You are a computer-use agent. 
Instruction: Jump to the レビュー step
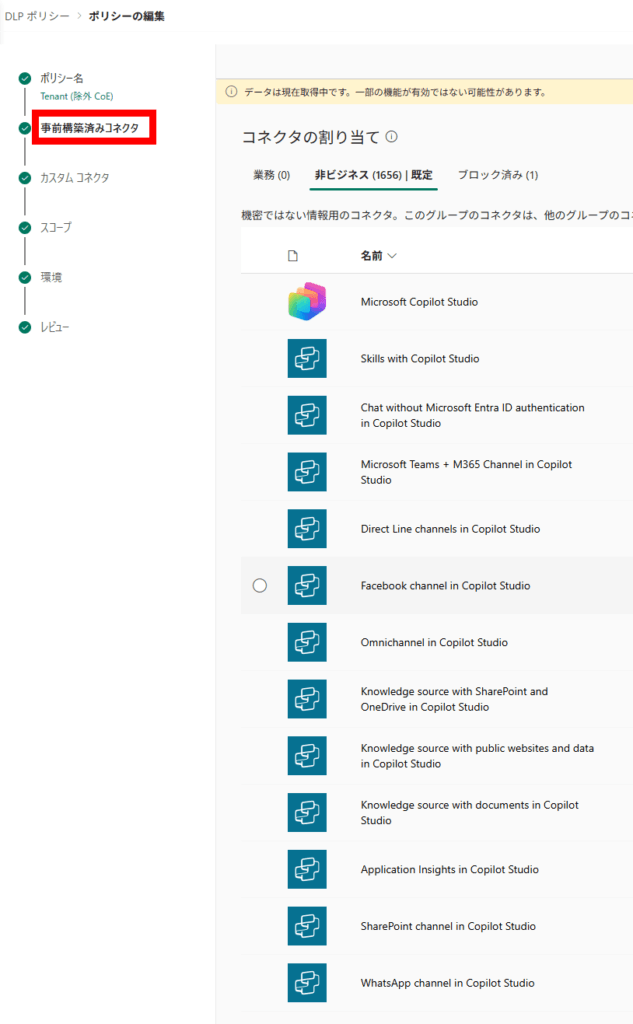[x=54, y=328]
